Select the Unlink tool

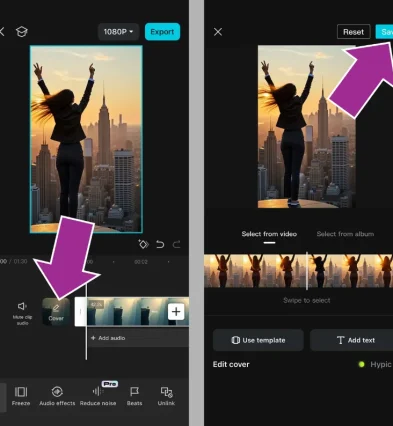tap(166, 396)
